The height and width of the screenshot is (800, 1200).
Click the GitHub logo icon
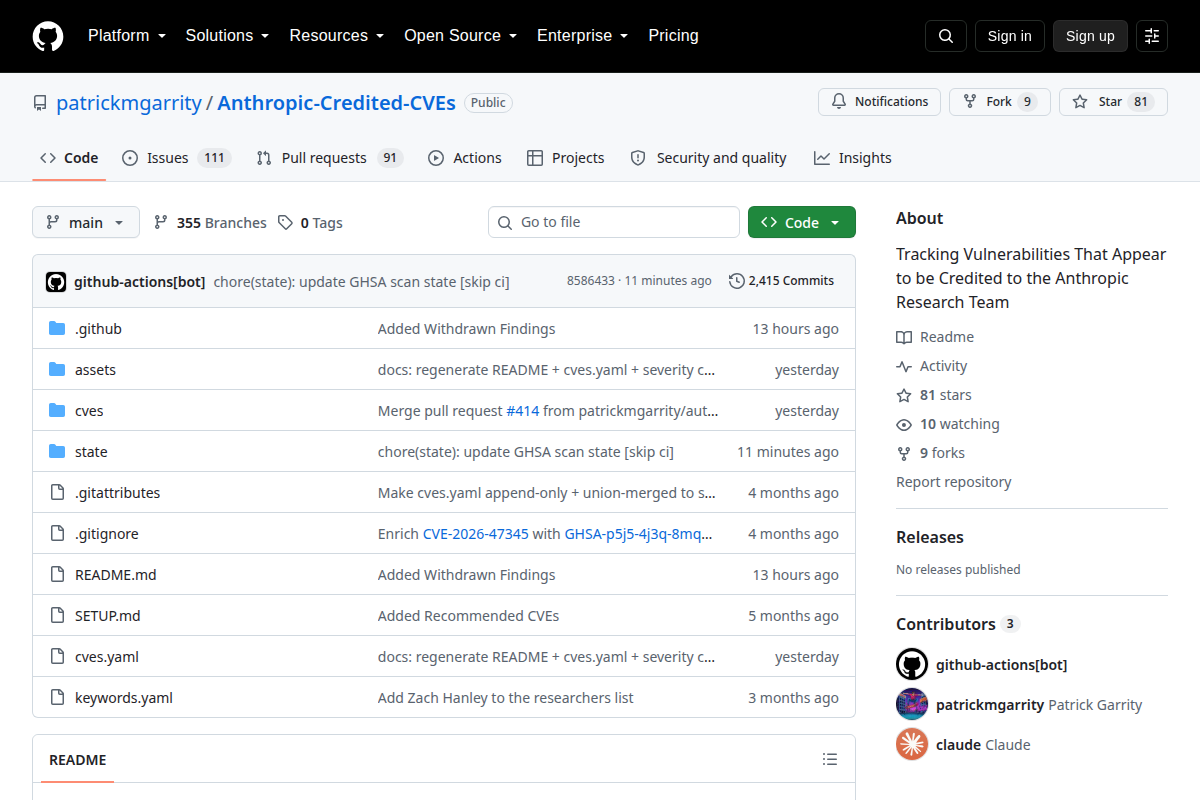coord(48,36)
